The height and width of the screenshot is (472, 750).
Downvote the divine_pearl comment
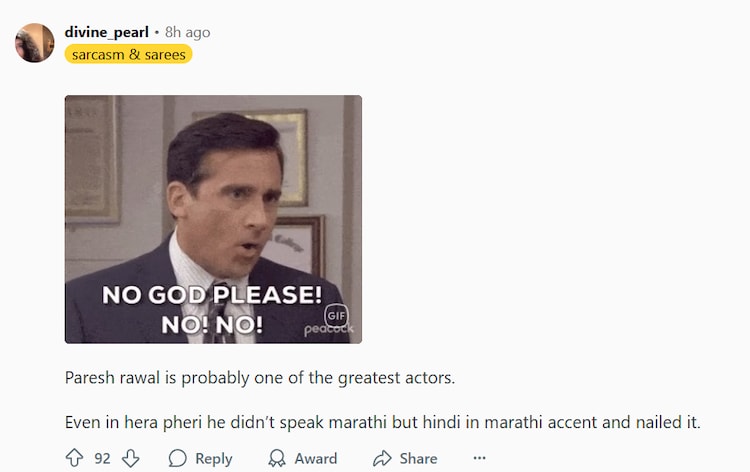point(130,458)
